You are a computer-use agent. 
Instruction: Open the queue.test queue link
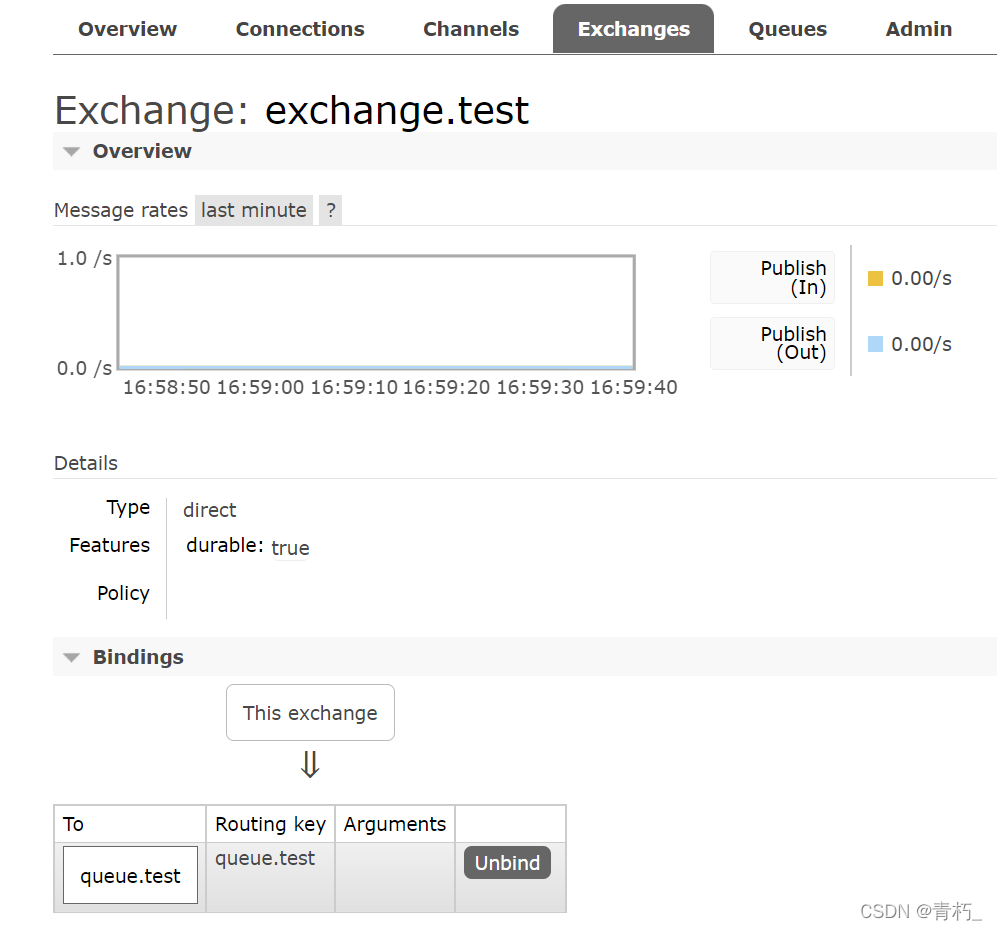point(130,876)
